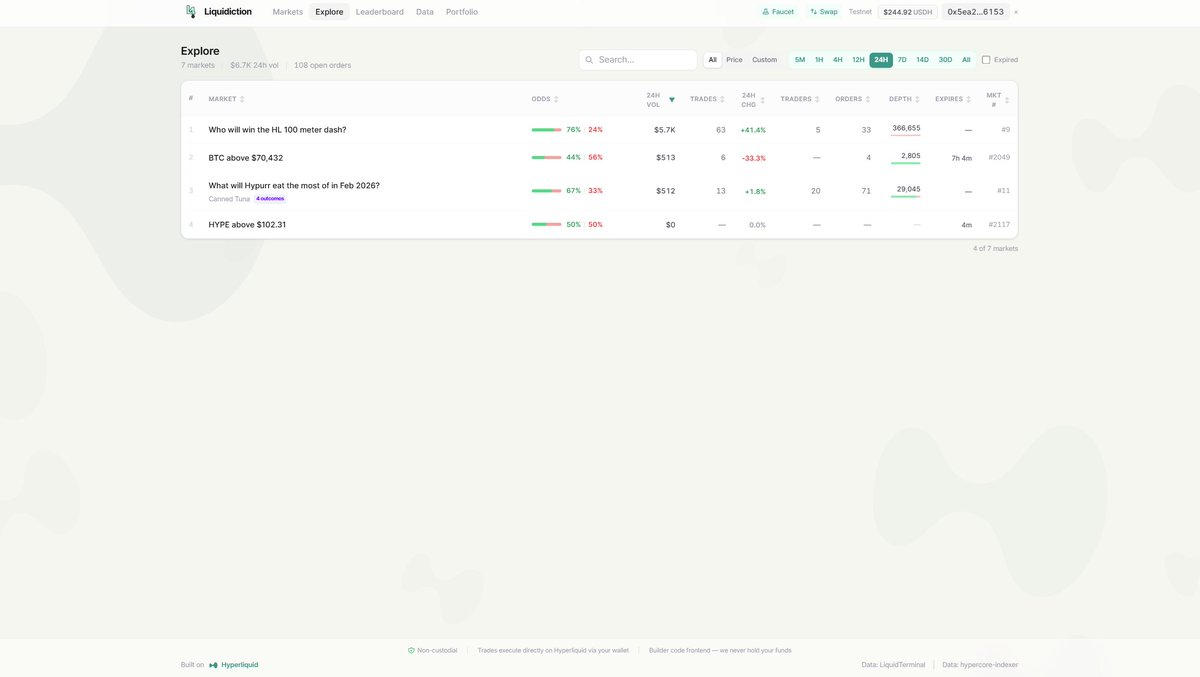Open the Hyperliquid footer link
Image resolution: width=1200 pixels, height=677 pixels.
[233, 665]
